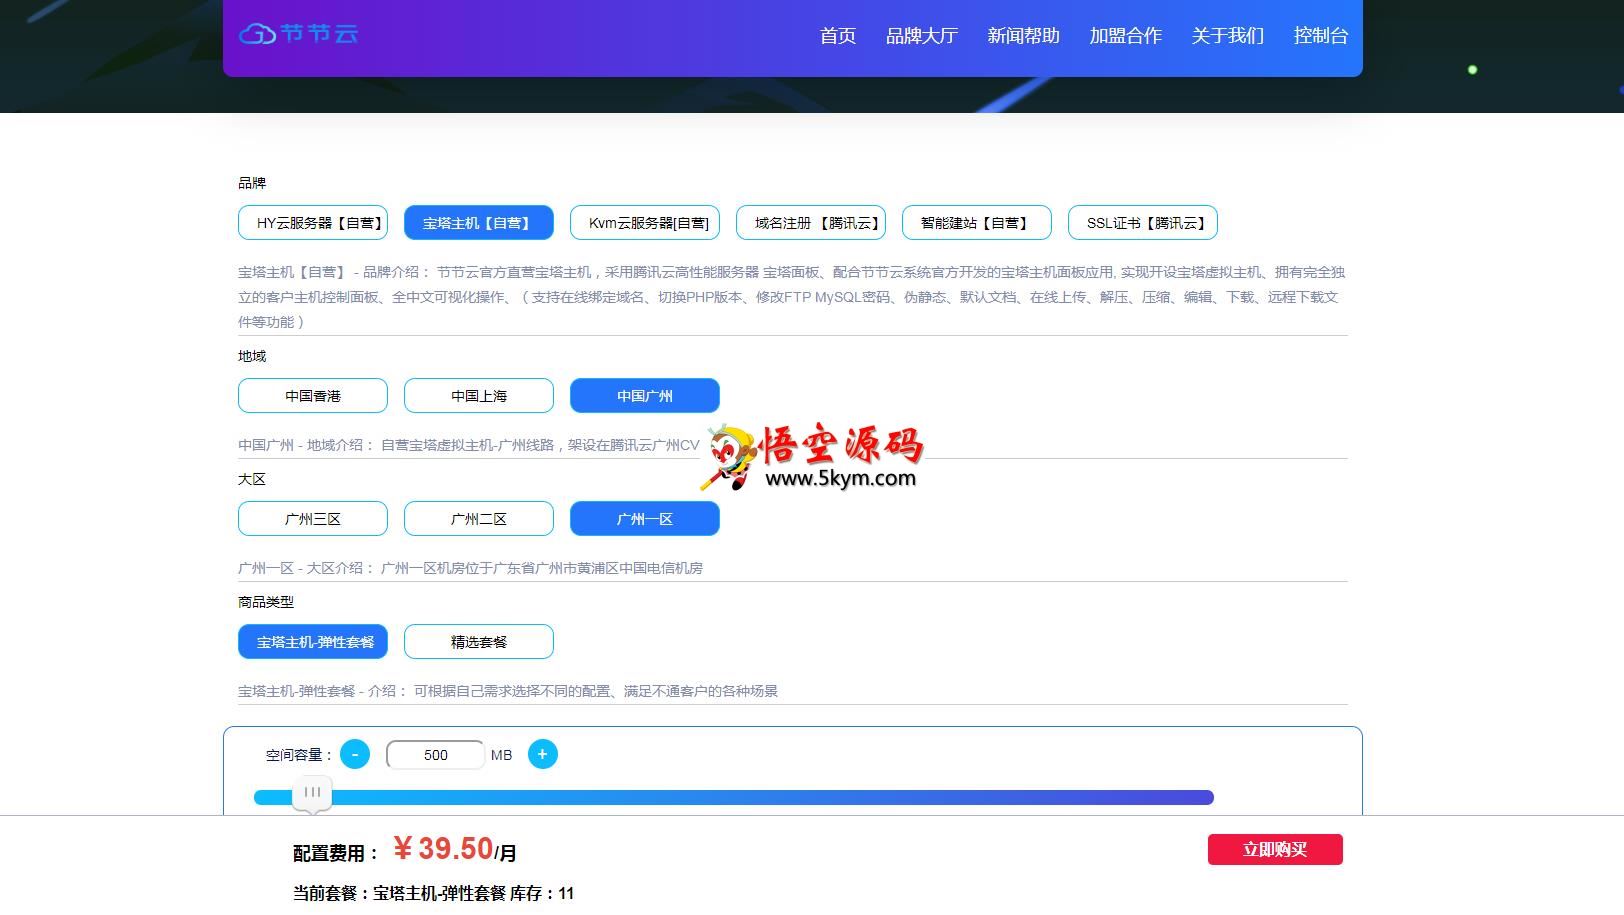Visit the 关于我们 page
Viewport: 1624px width, 915px height.
pos(1228,36)
